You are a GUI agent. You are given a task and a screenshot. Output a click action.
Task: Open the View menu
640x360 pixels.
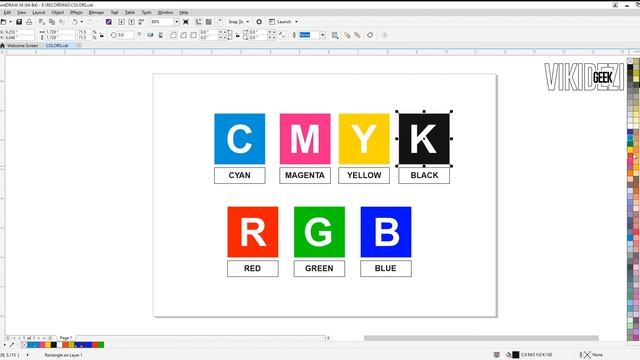point(21,13)
